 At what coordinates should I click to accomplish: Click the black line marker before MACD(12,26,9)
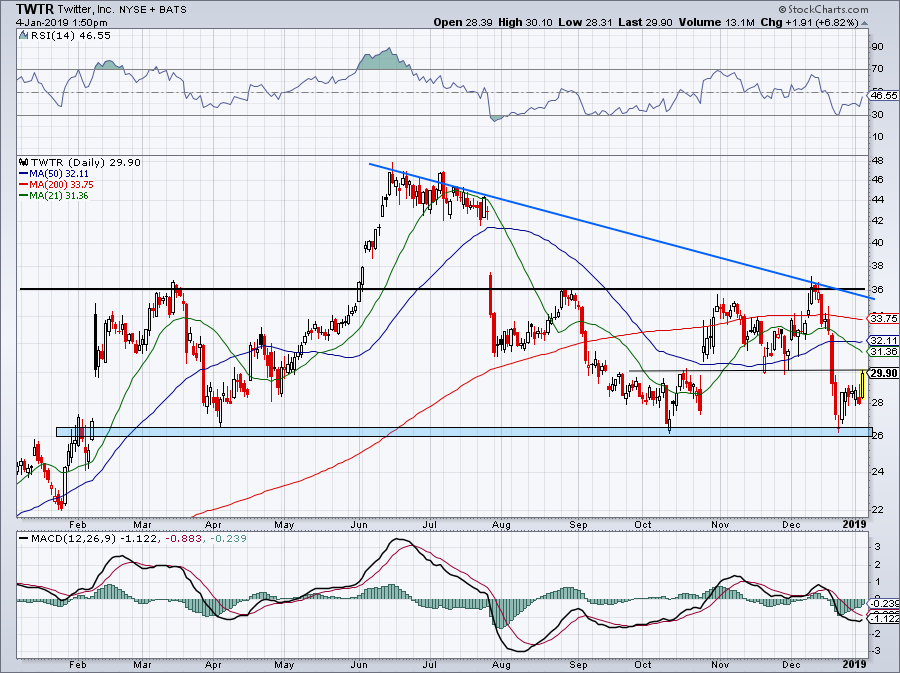tap(23, 539)
